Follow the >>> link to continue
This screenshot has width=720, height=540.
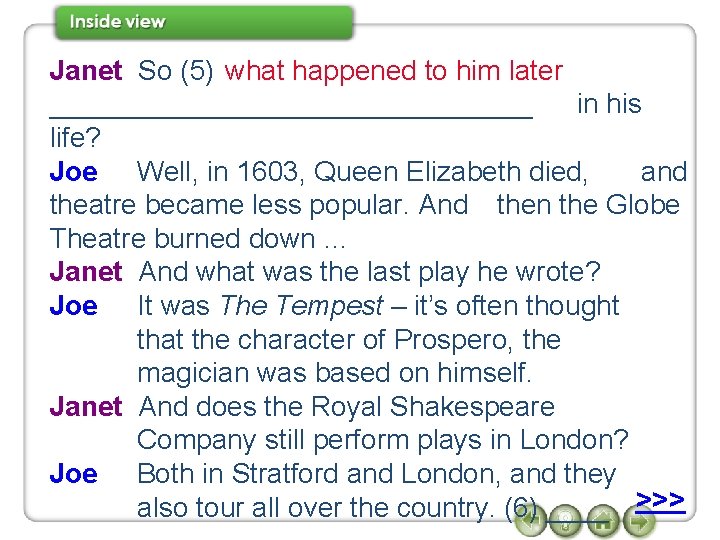pos(660,501)
